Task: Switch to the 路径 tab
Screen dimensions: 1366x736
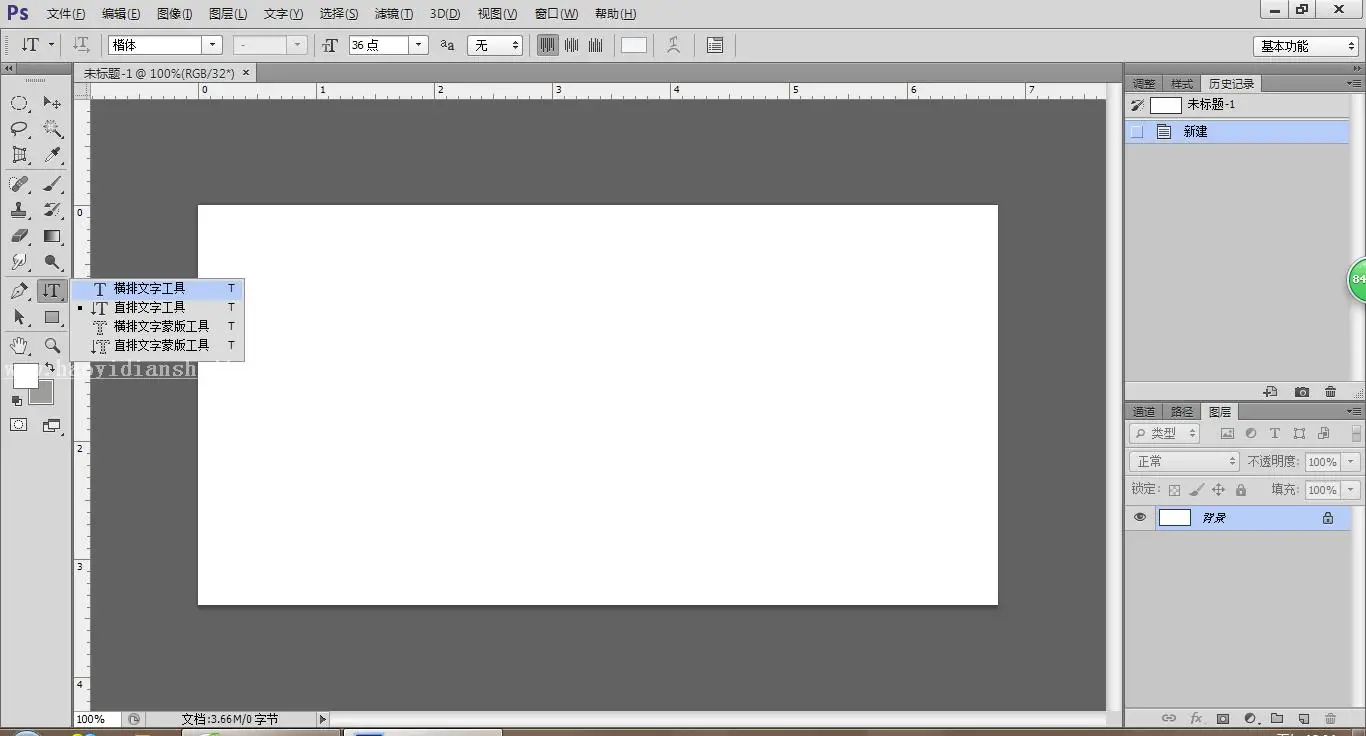Action: pyautogui.click(x=1182, y=412)
